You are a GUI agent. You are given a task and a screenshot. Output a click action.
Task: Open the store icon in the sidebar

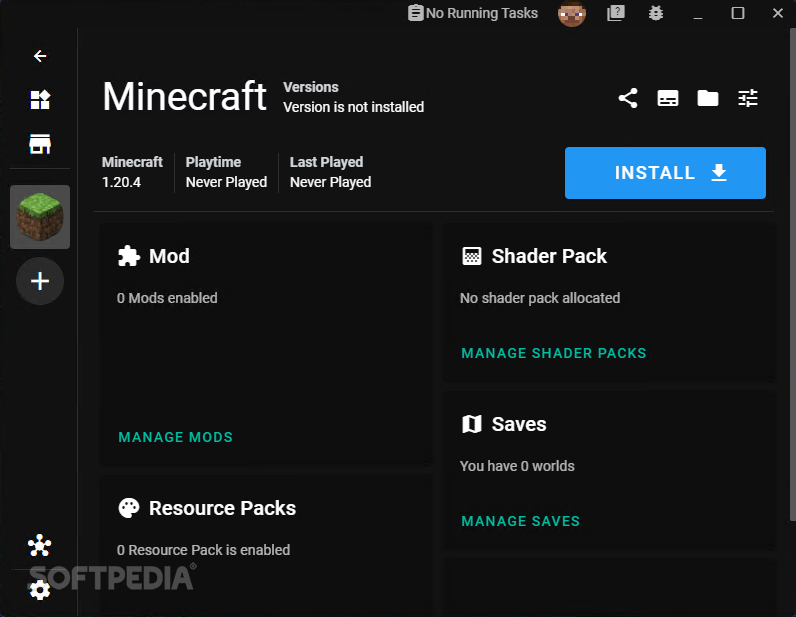[x=40, y=144]
